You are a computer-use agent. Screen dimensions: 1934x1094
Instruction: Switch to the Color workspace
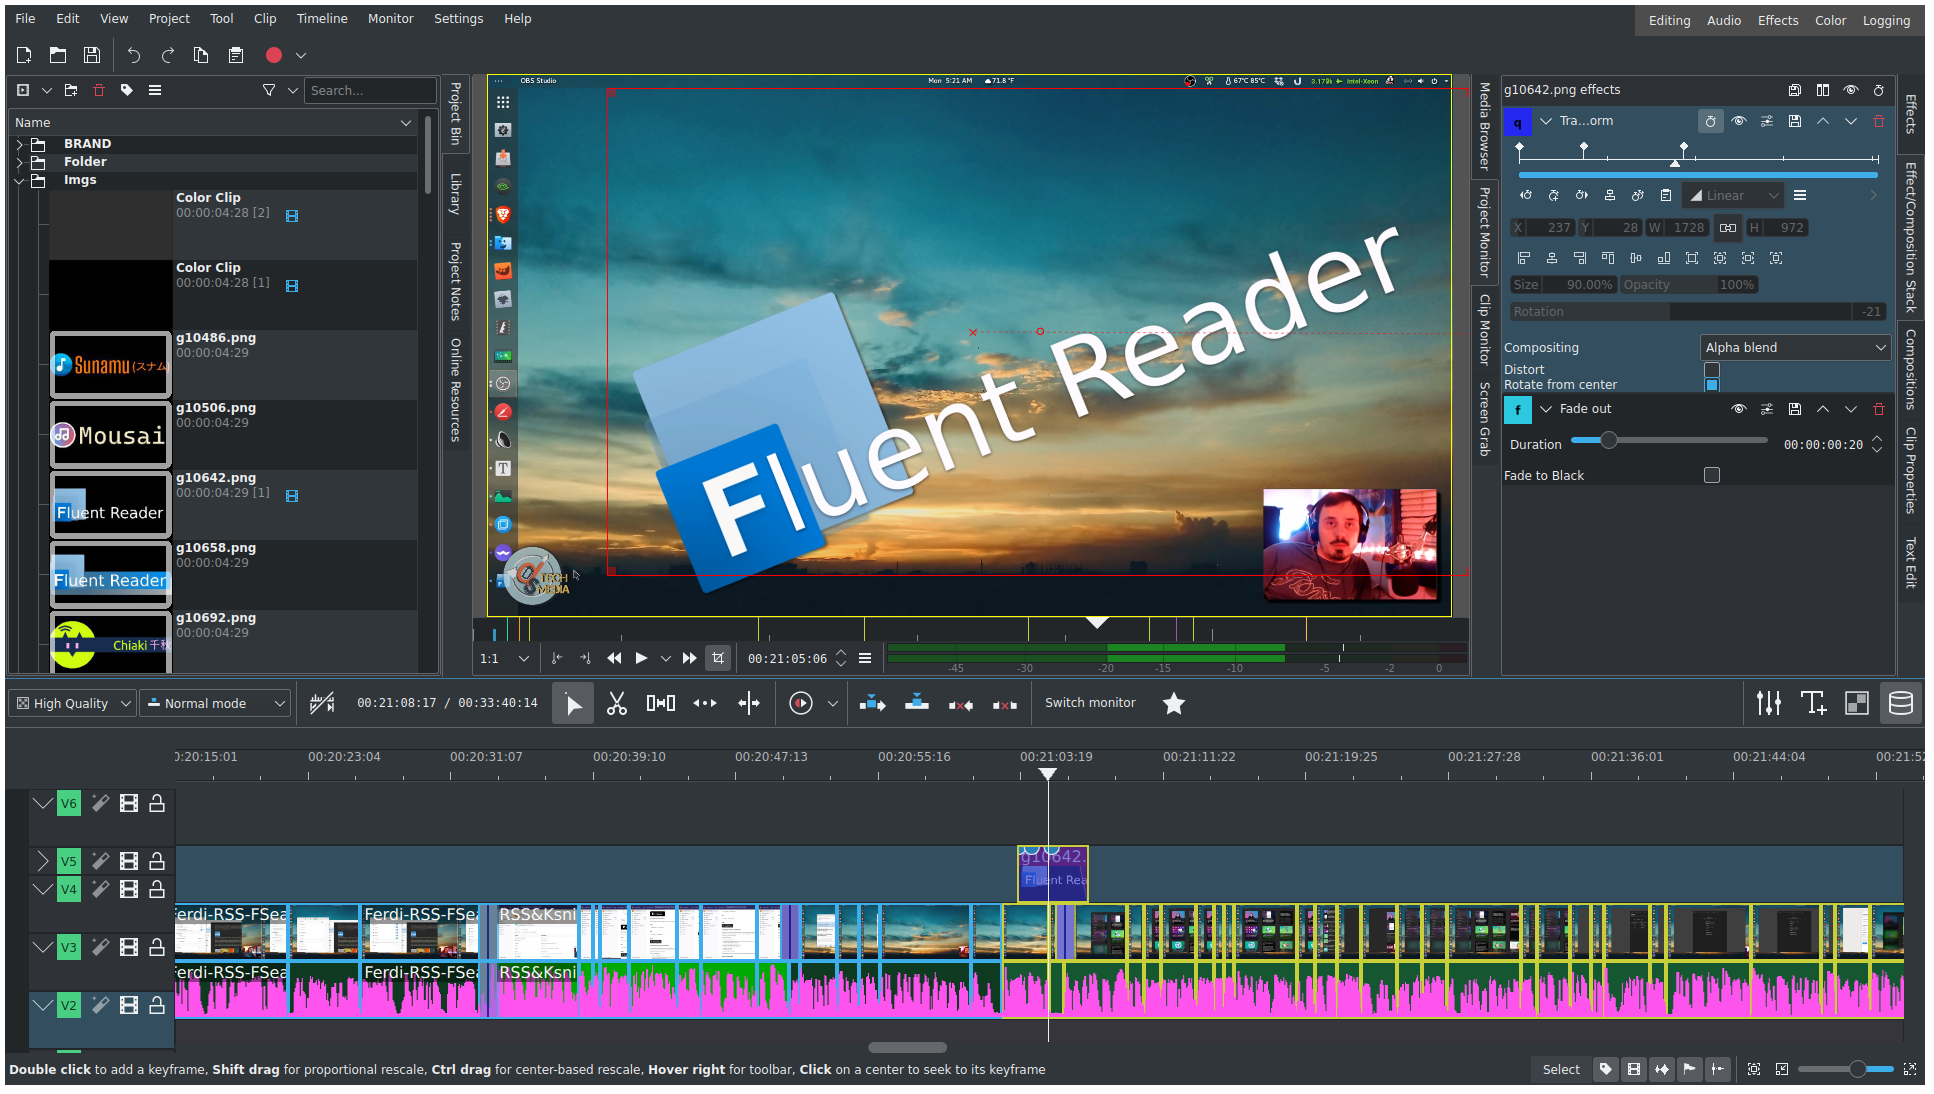(x=1830, y=21)
